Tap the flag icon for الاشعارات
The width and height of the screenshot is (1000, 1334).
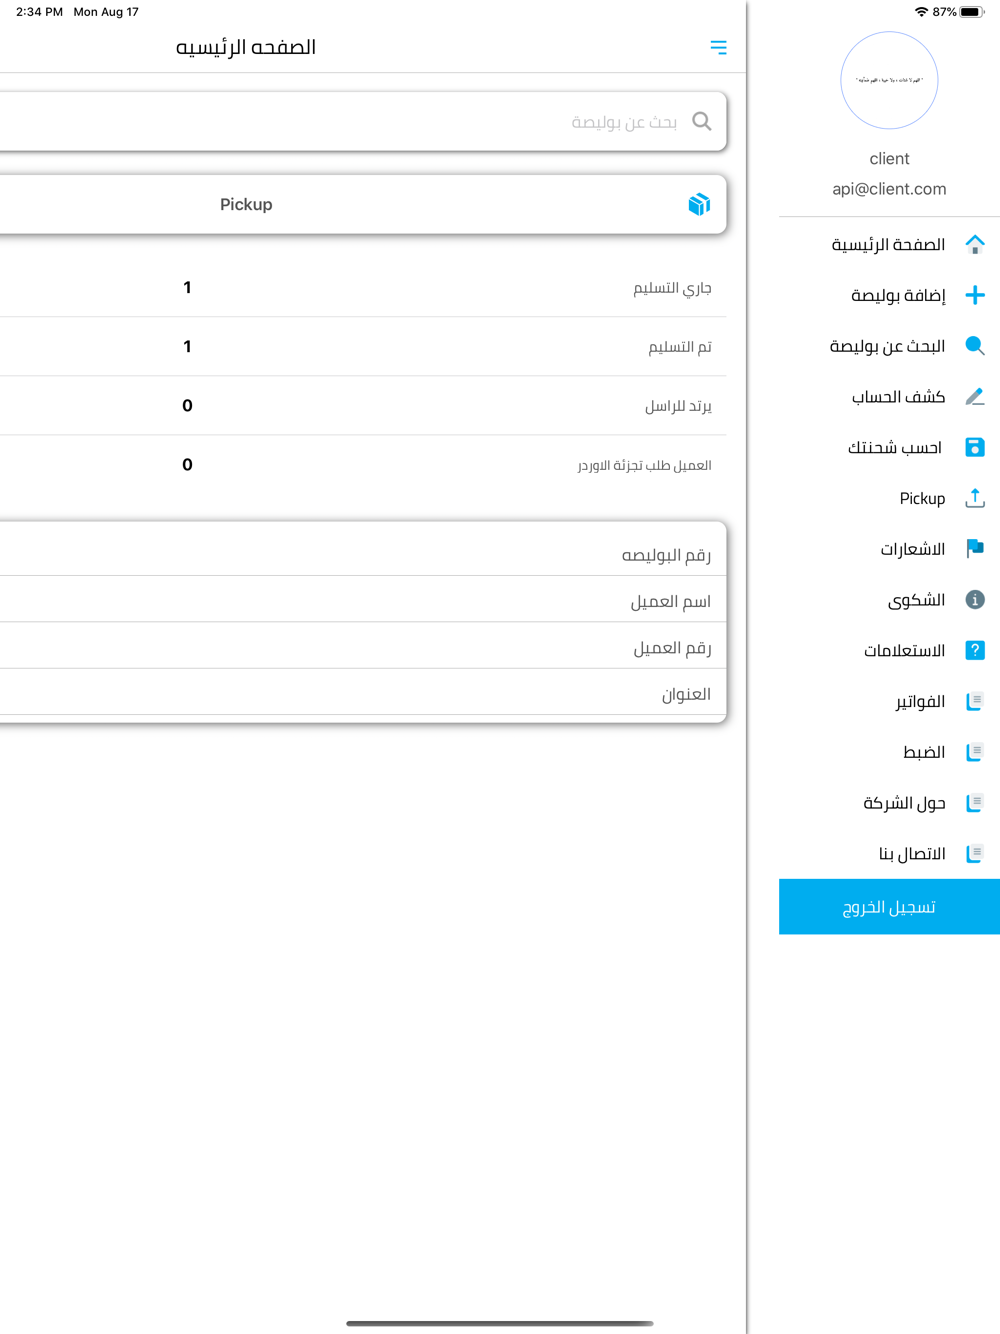click(x=975, y=549)
